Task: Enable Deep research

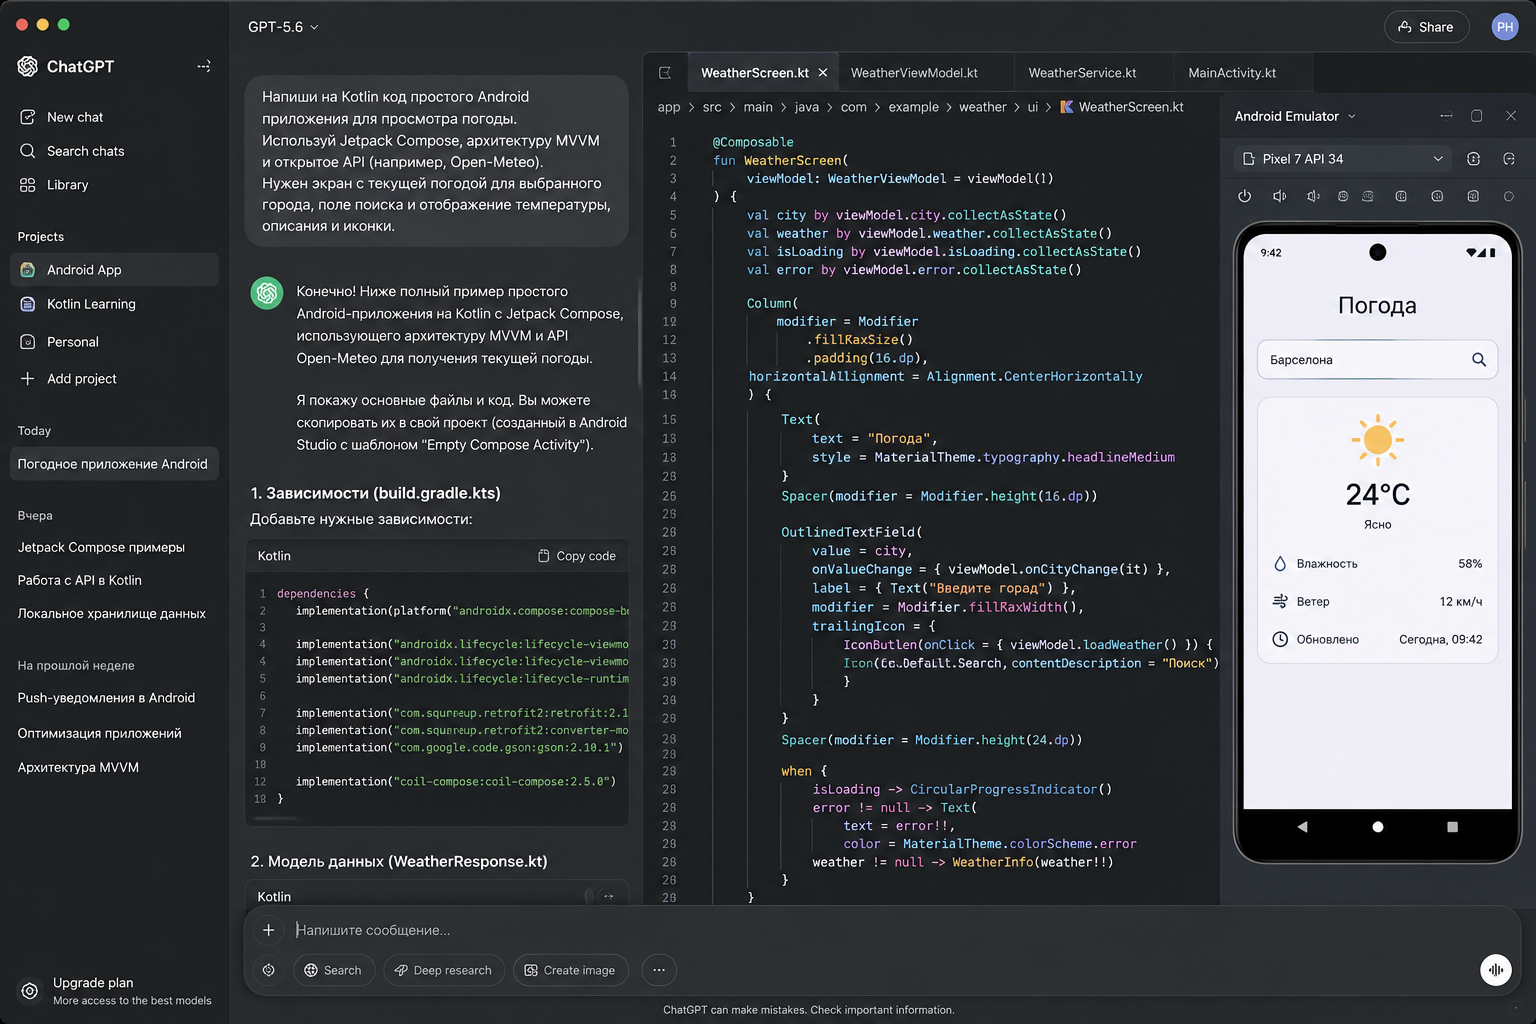Action: [x=443, y=970]
